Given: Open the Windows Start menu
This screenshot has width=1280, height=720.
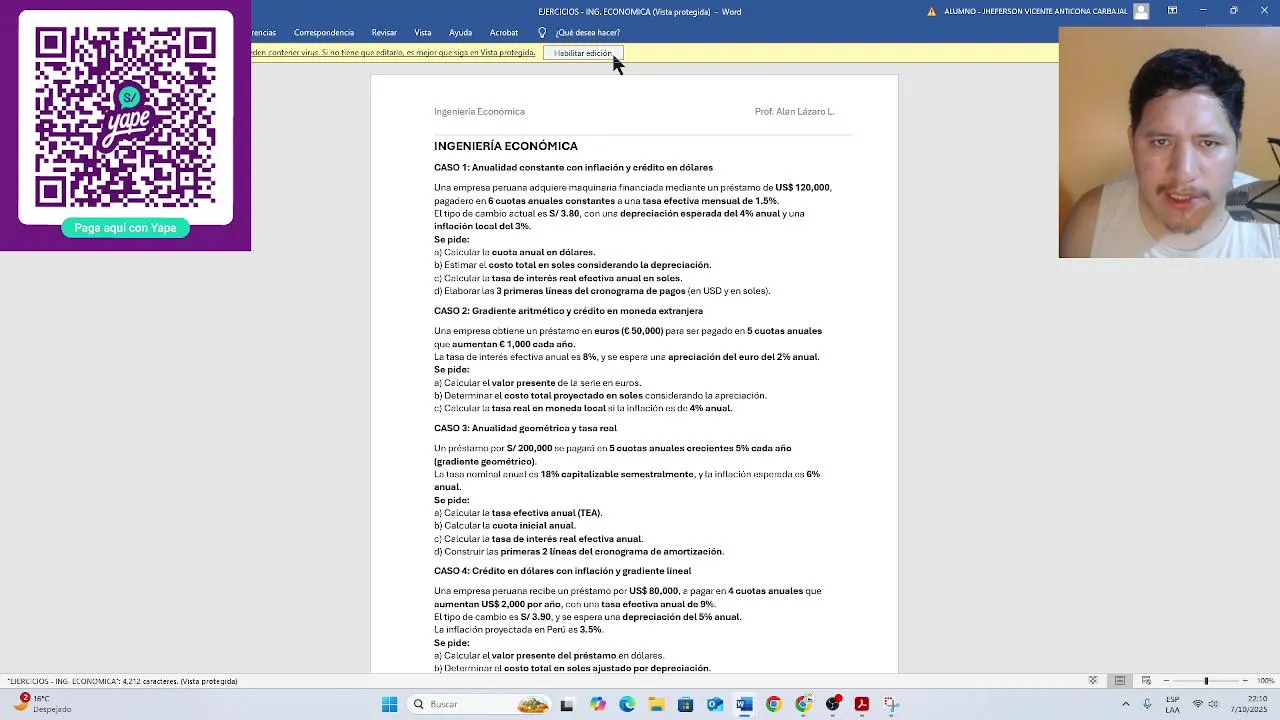Looking at the screenshot, I should click(x=389, y=704).
